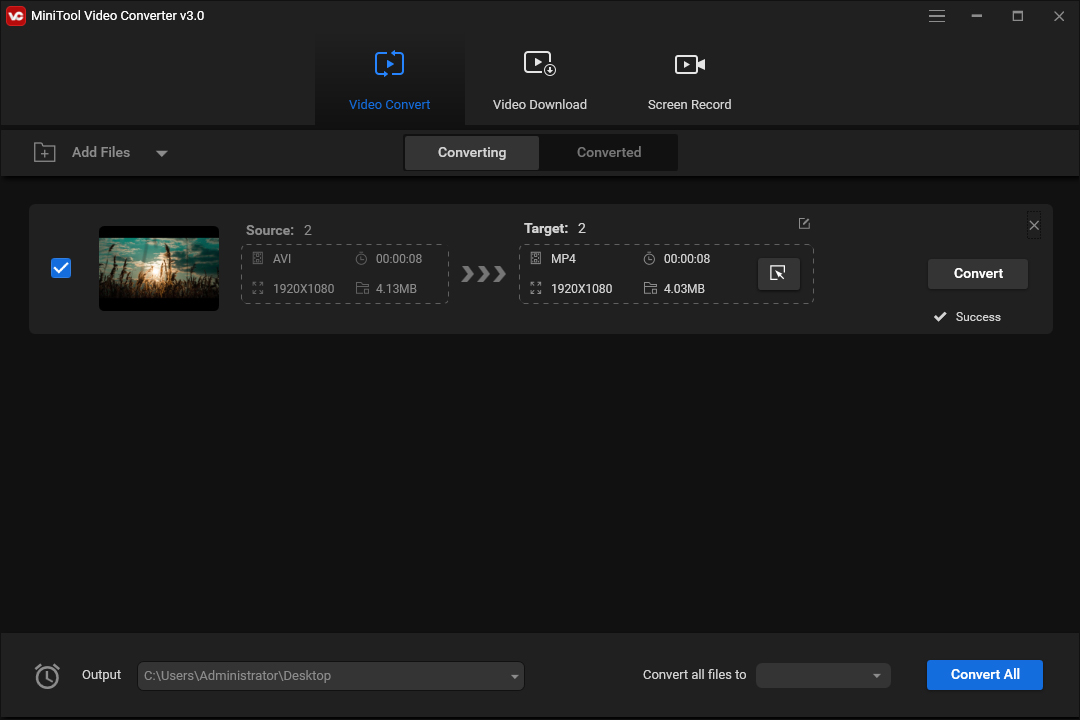1080x720 pixels.
Task: Open the Screen Record tab
Action: point(689,81)
